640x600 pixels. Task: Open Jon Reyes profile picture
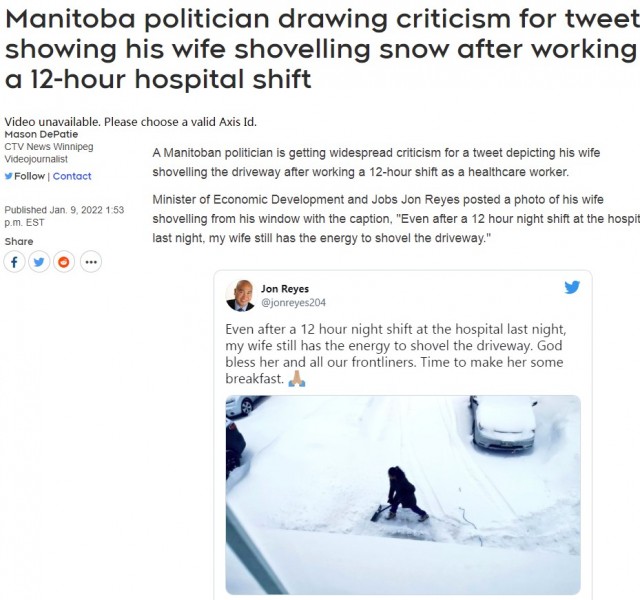[x=240, y=295]
